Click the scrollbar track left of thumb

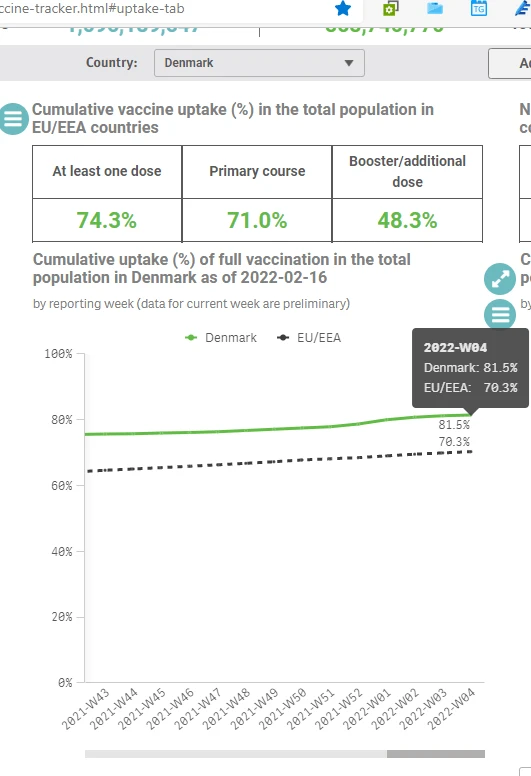236,754
